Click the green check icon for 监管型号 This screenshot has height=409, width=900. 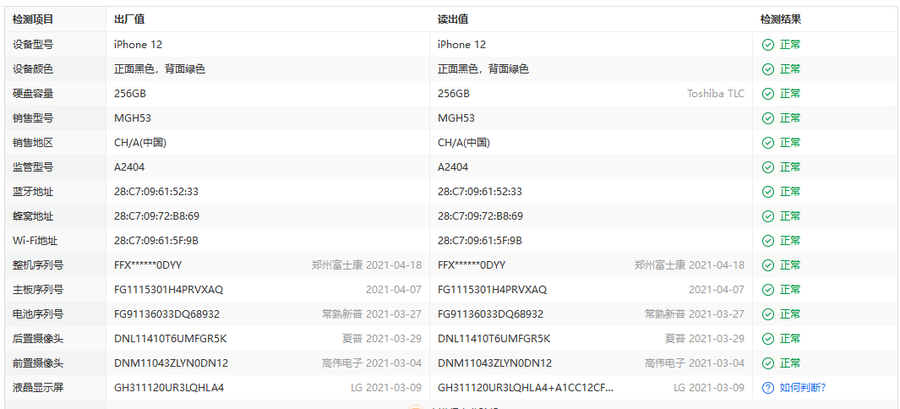pos(768,167)
